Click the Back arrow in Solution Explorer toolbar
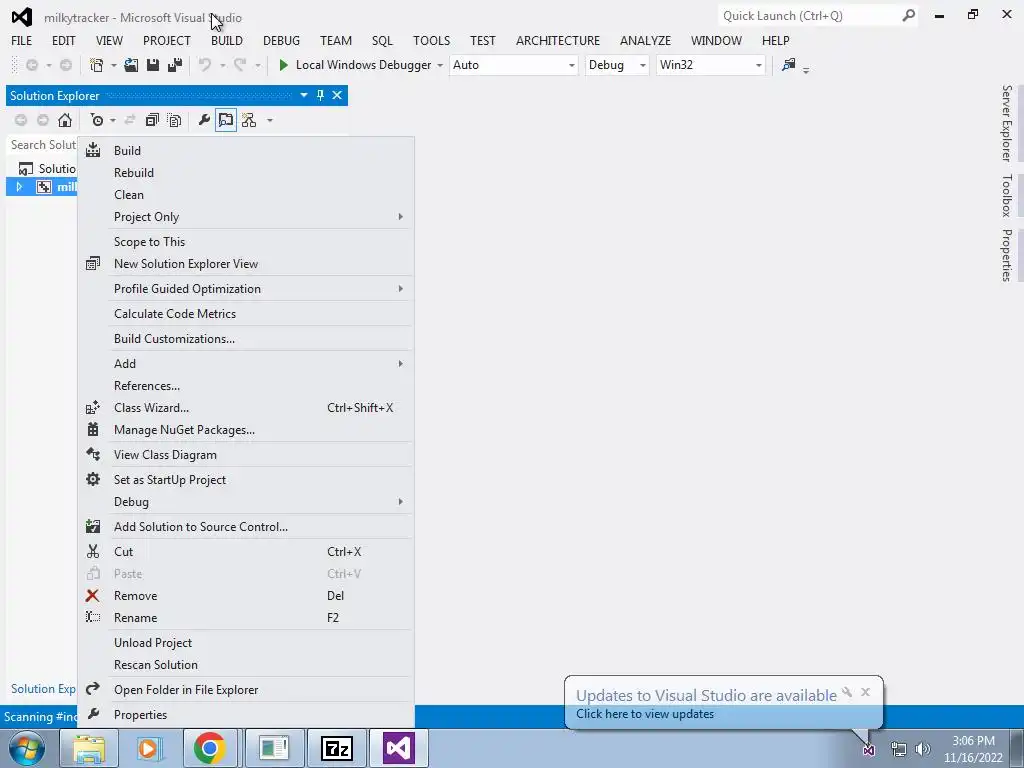This screenshot has height=768, width=1024. tap(21, 120)
